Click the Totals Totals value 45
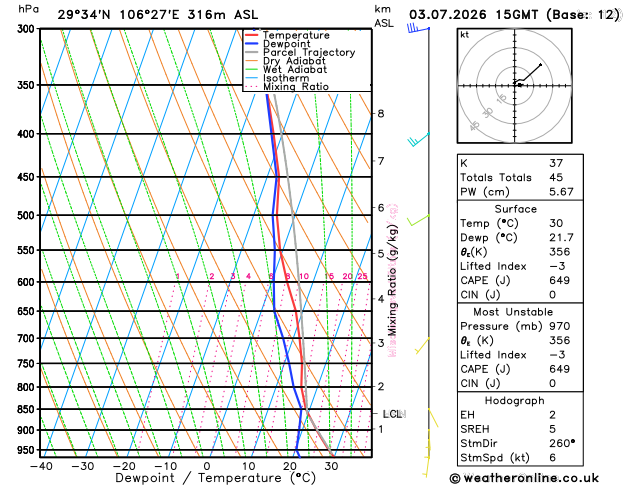Viewport: 629px width, 486px height. [556, 177]
